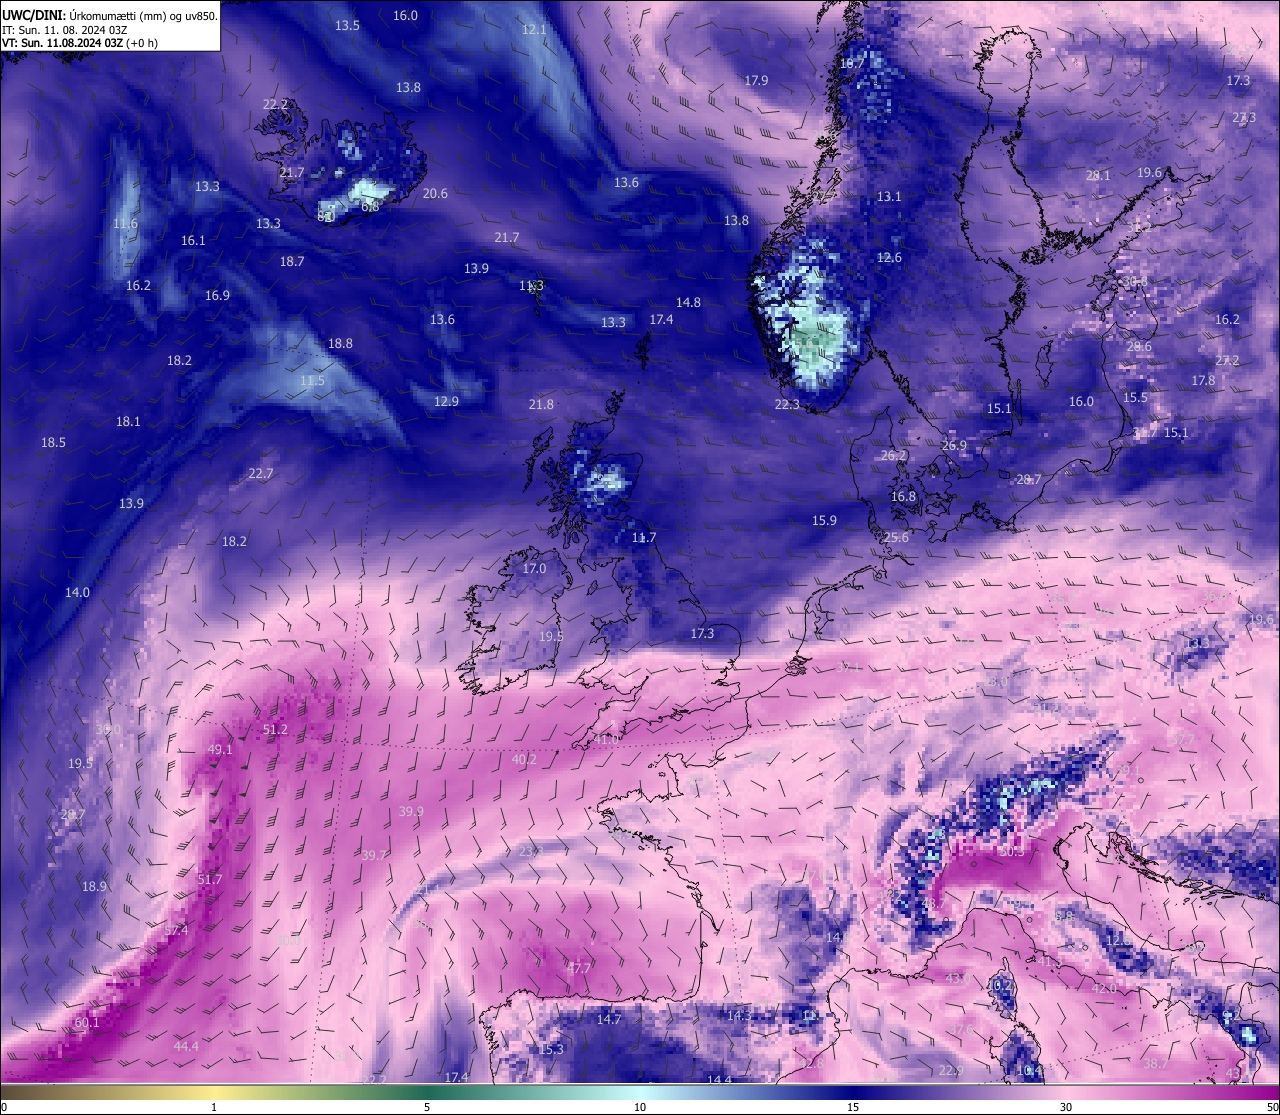
Task: Click the 11.5 value in the pale dry tongue
Action: (312, 381)
